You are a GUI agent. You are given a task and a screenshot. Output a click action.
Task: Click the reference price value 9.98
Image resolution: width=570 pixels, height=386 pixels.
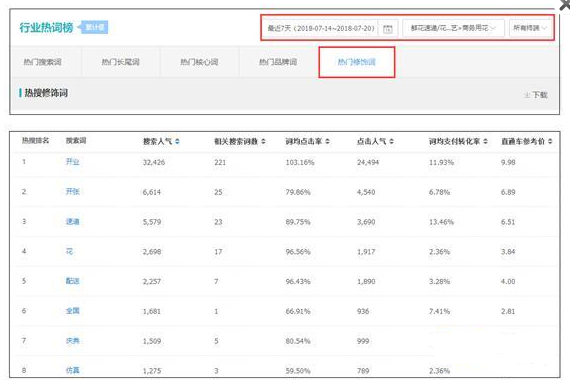(x=508, y=162)
